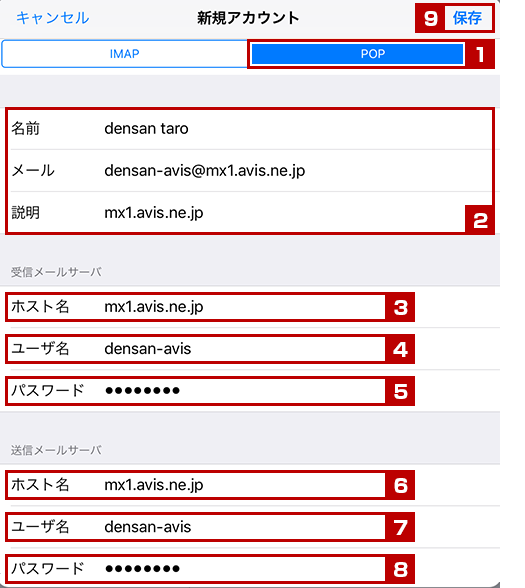Tap the キャンセル button
This screenshot has width=525, height=588.
[x=52, y=18]
